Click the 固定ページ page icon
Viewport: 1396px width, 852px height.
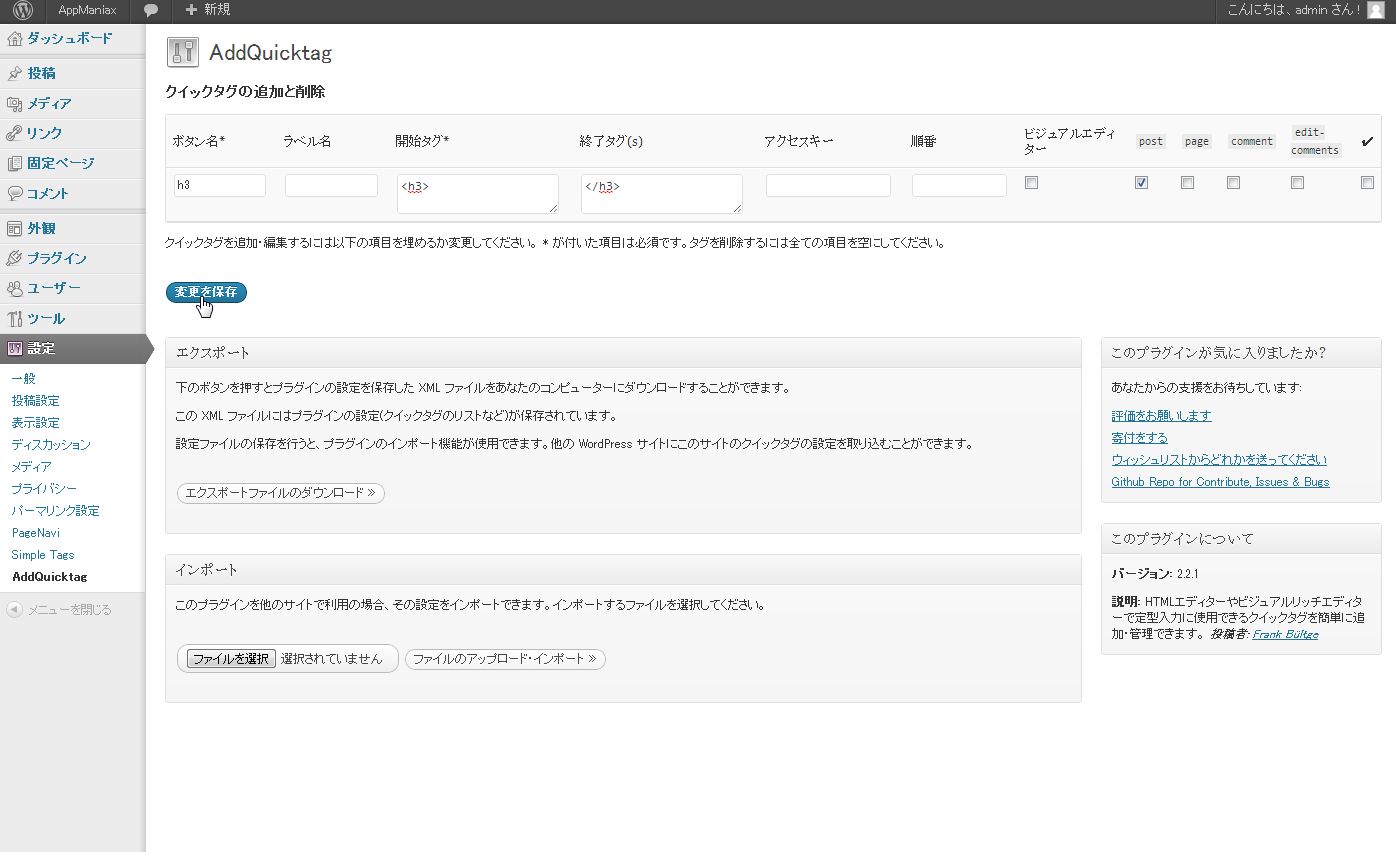(14, 163)
